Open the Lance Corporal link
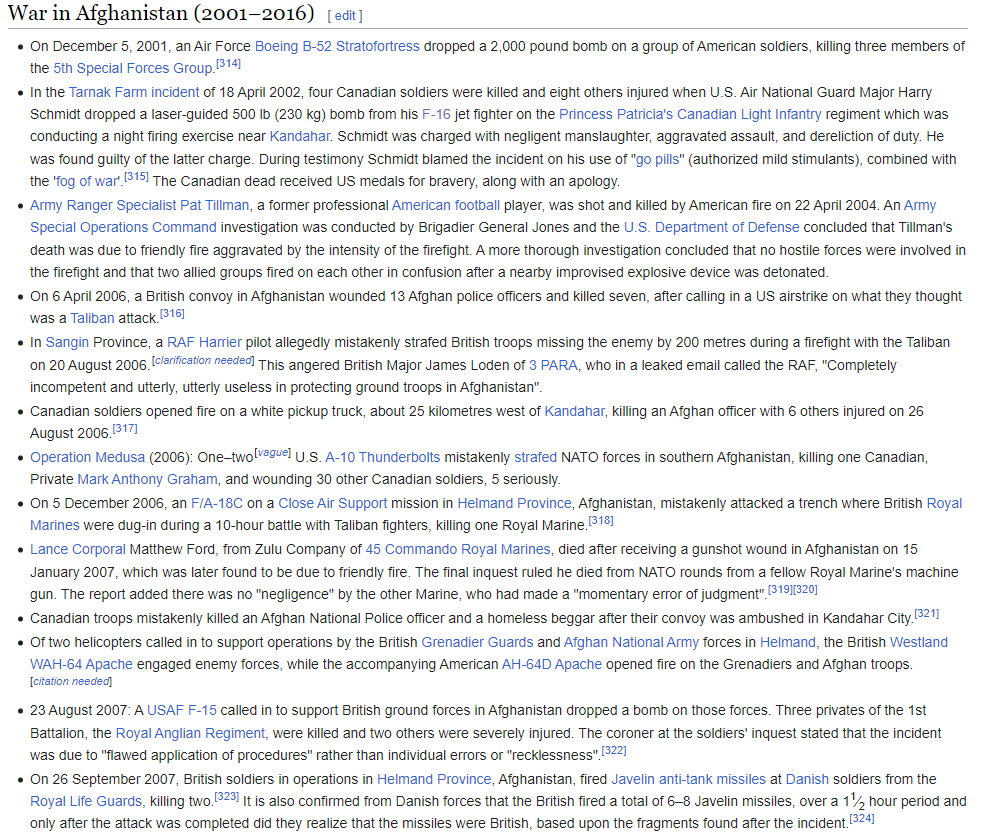This screenshot has height=836, width=984. (x=78, y=549)
